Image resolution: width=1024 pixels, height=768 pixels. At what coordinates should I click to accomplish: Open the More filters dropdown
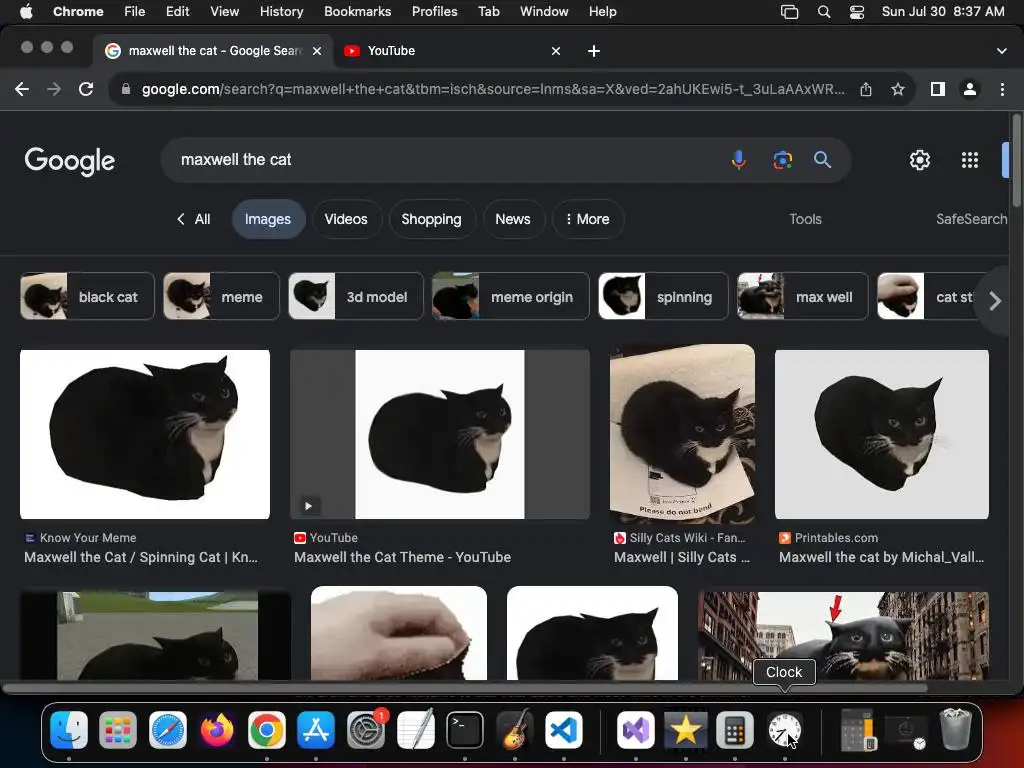[588, 219]
